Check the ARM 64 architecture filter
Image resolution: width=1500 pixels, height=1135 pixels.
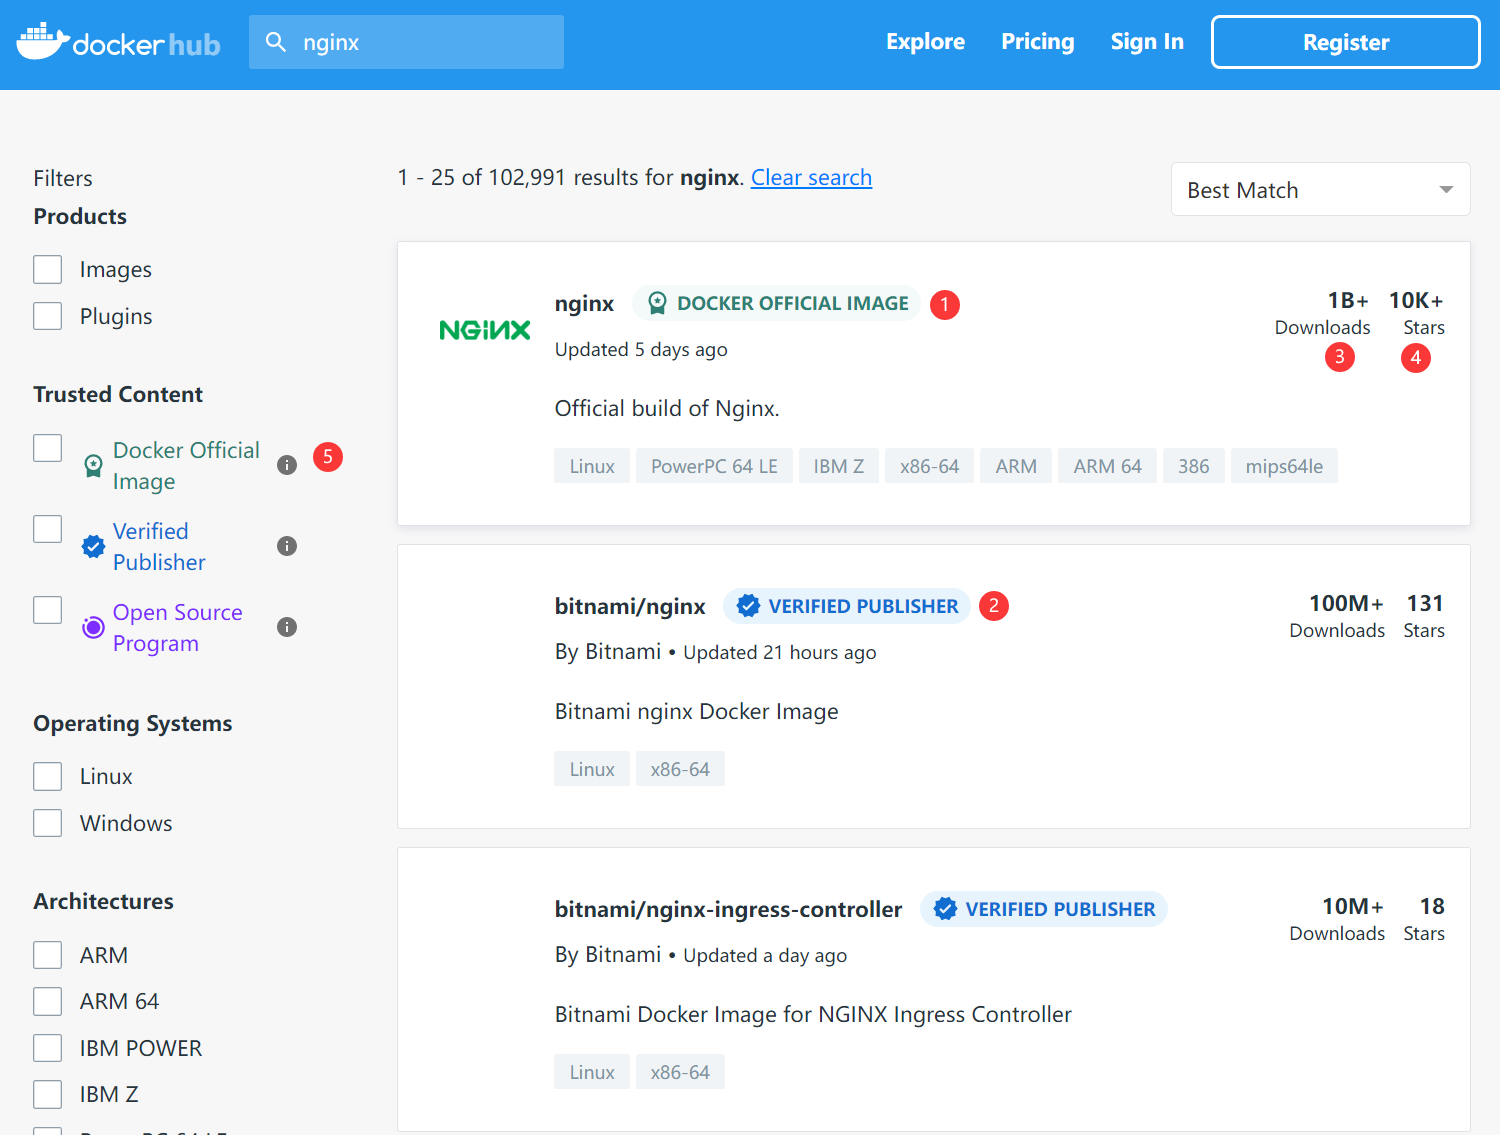48,1001
